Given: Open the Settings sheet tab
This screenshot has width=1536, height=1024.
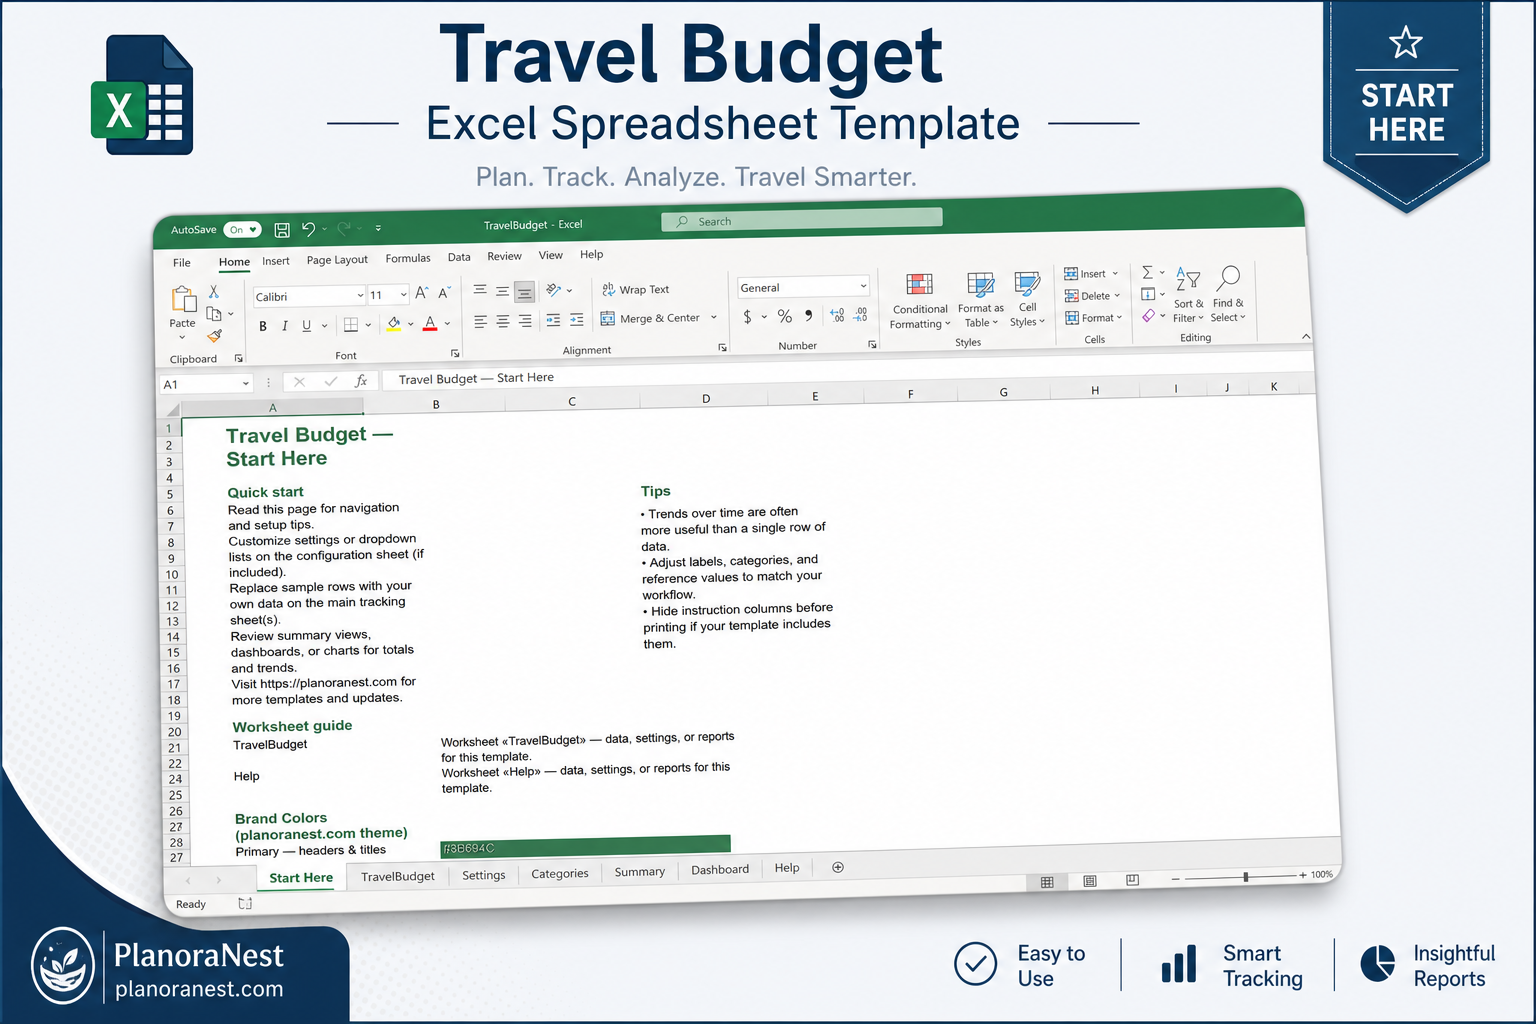Looking at the screenshot, I should 484,875.
